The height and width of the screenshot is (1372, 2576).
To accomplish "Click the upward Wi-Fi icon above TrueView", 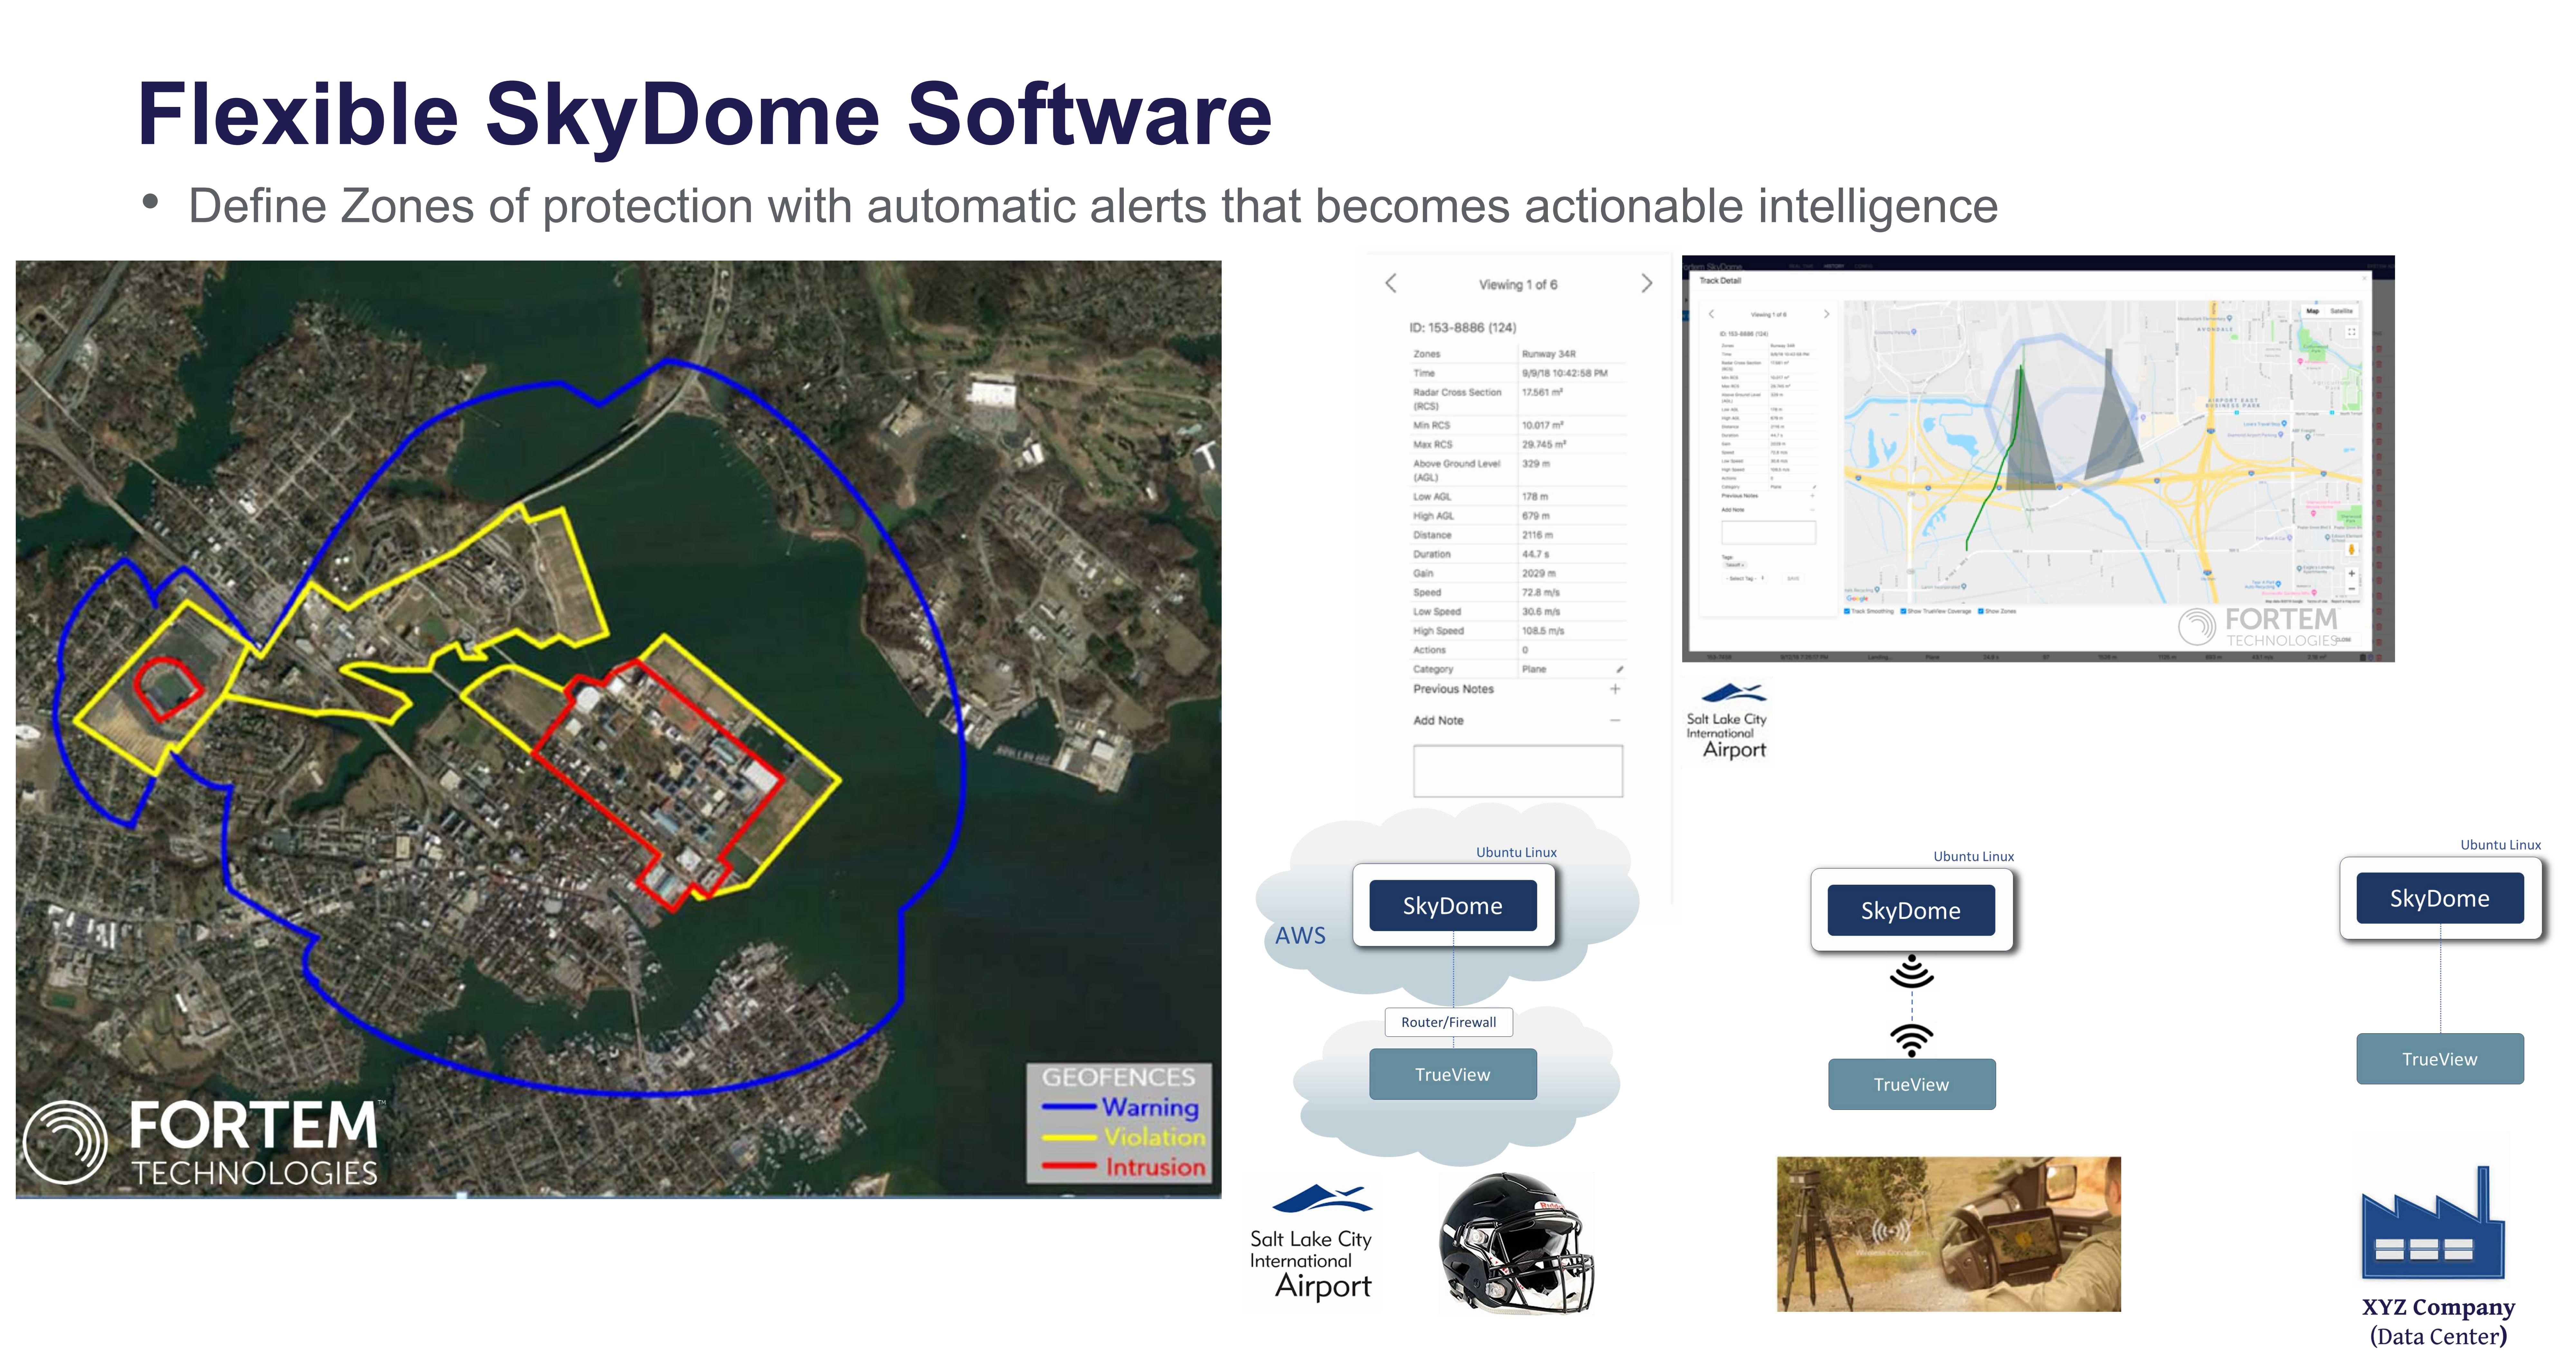I will [x=1912, y=1040].
